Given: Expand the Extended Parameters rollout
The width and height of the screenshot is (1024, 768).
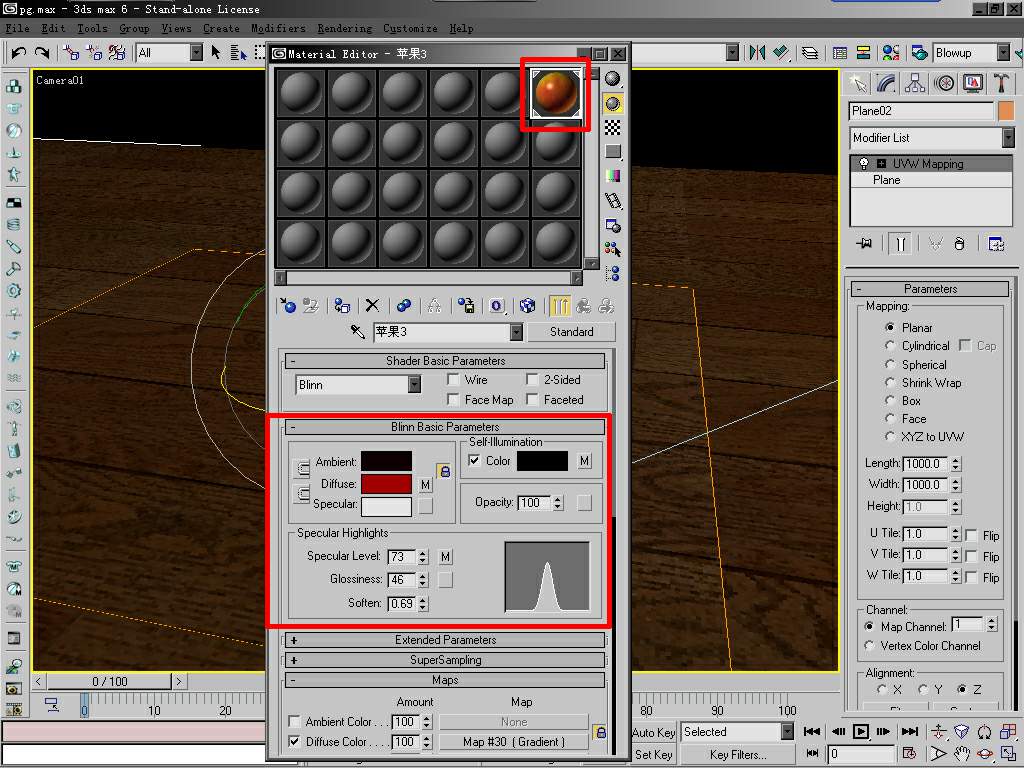Looking at the screenshot, I should 445,640.
